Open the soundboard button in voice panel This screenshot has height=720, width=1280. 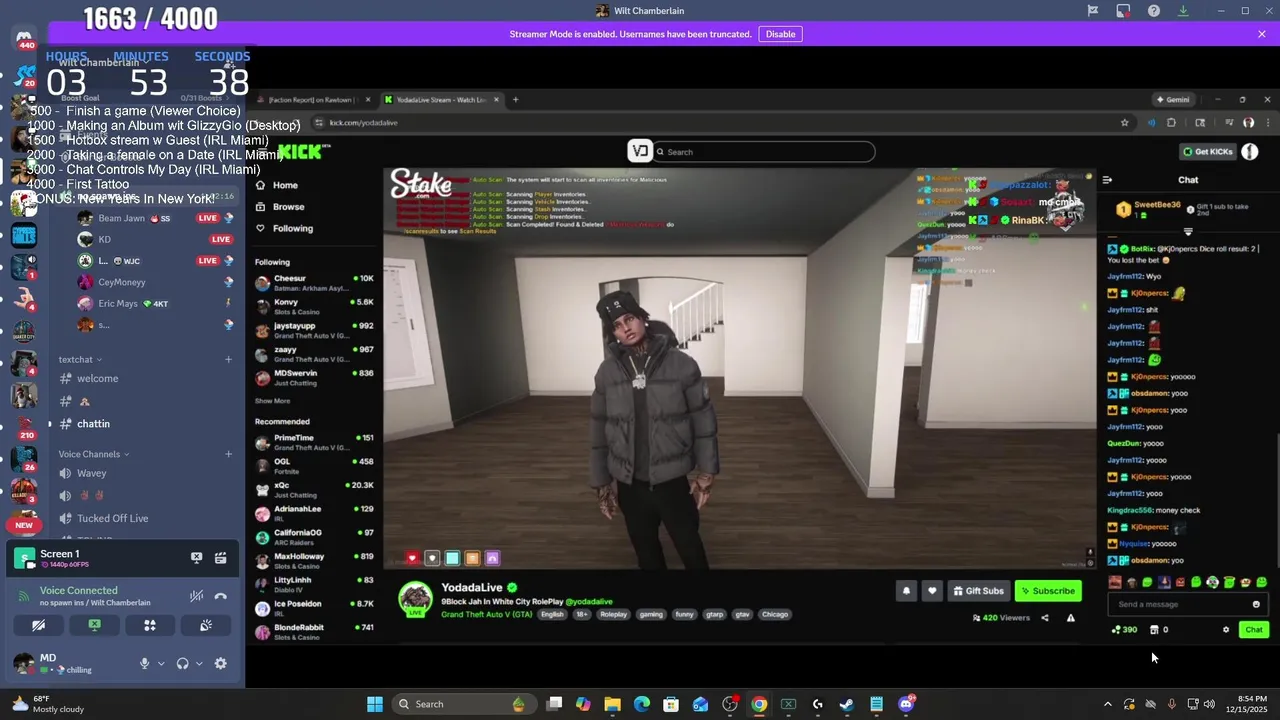(x=206, y=625)
